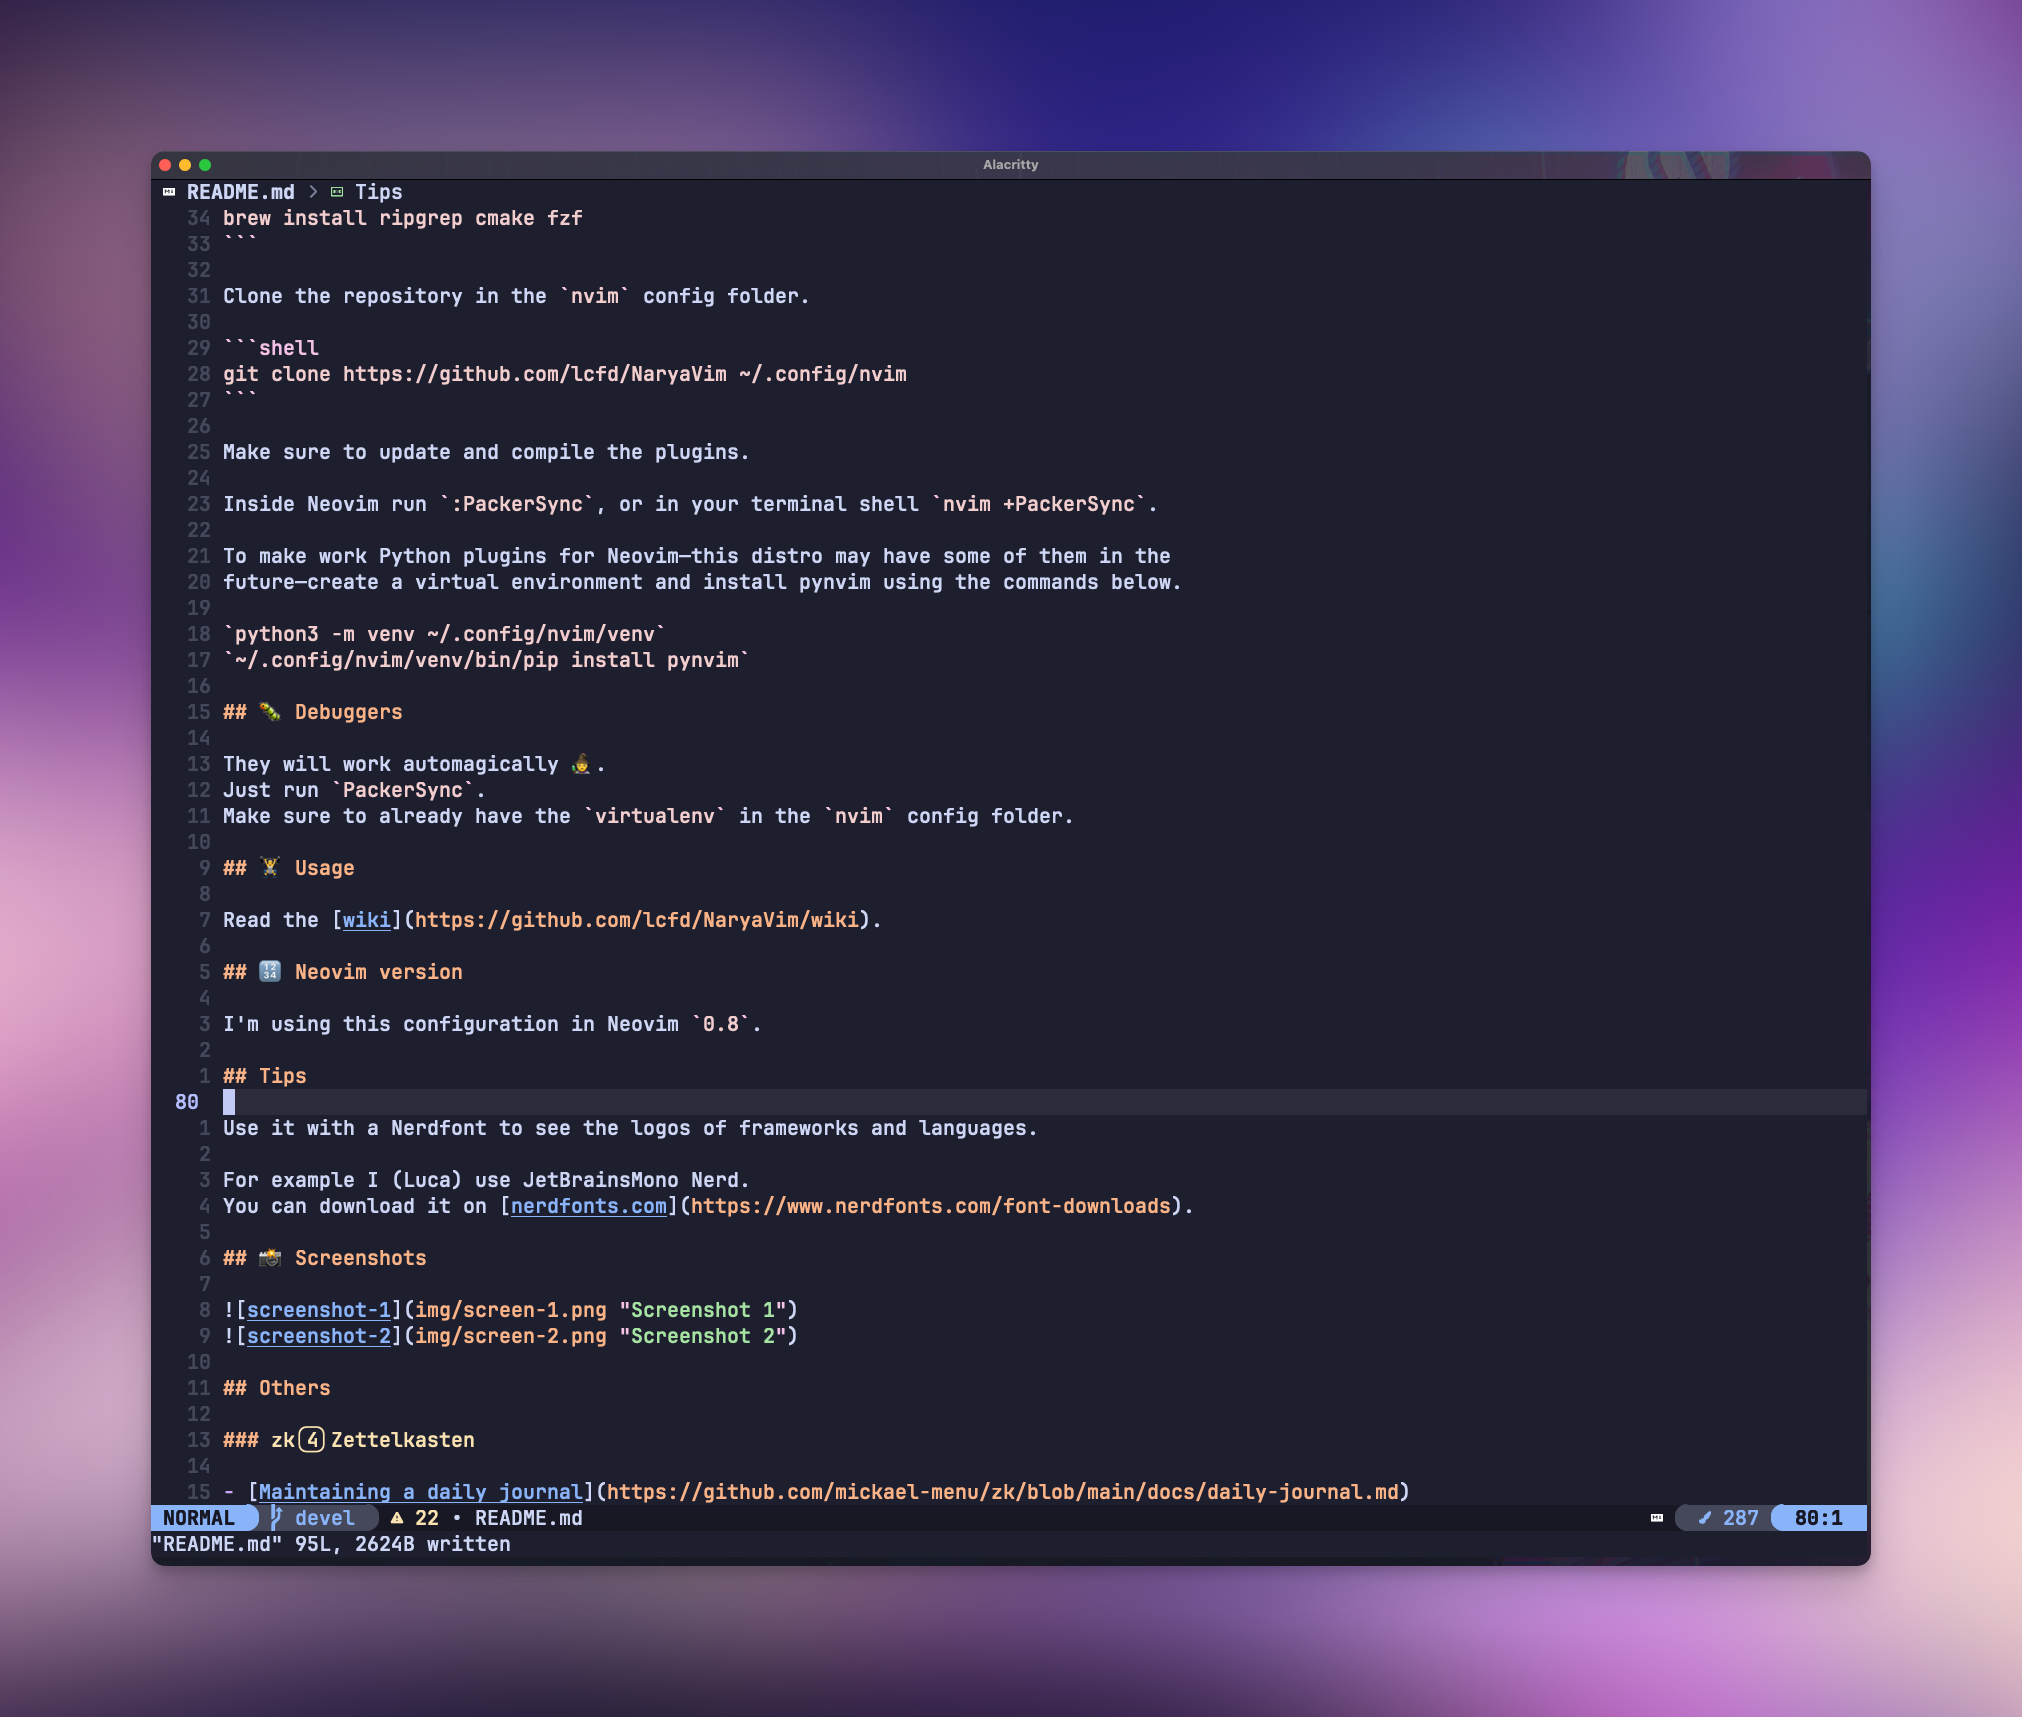Click the NORMAL mode indicator
The height and width of the screenshot is (1717, 2022).
199,1518
